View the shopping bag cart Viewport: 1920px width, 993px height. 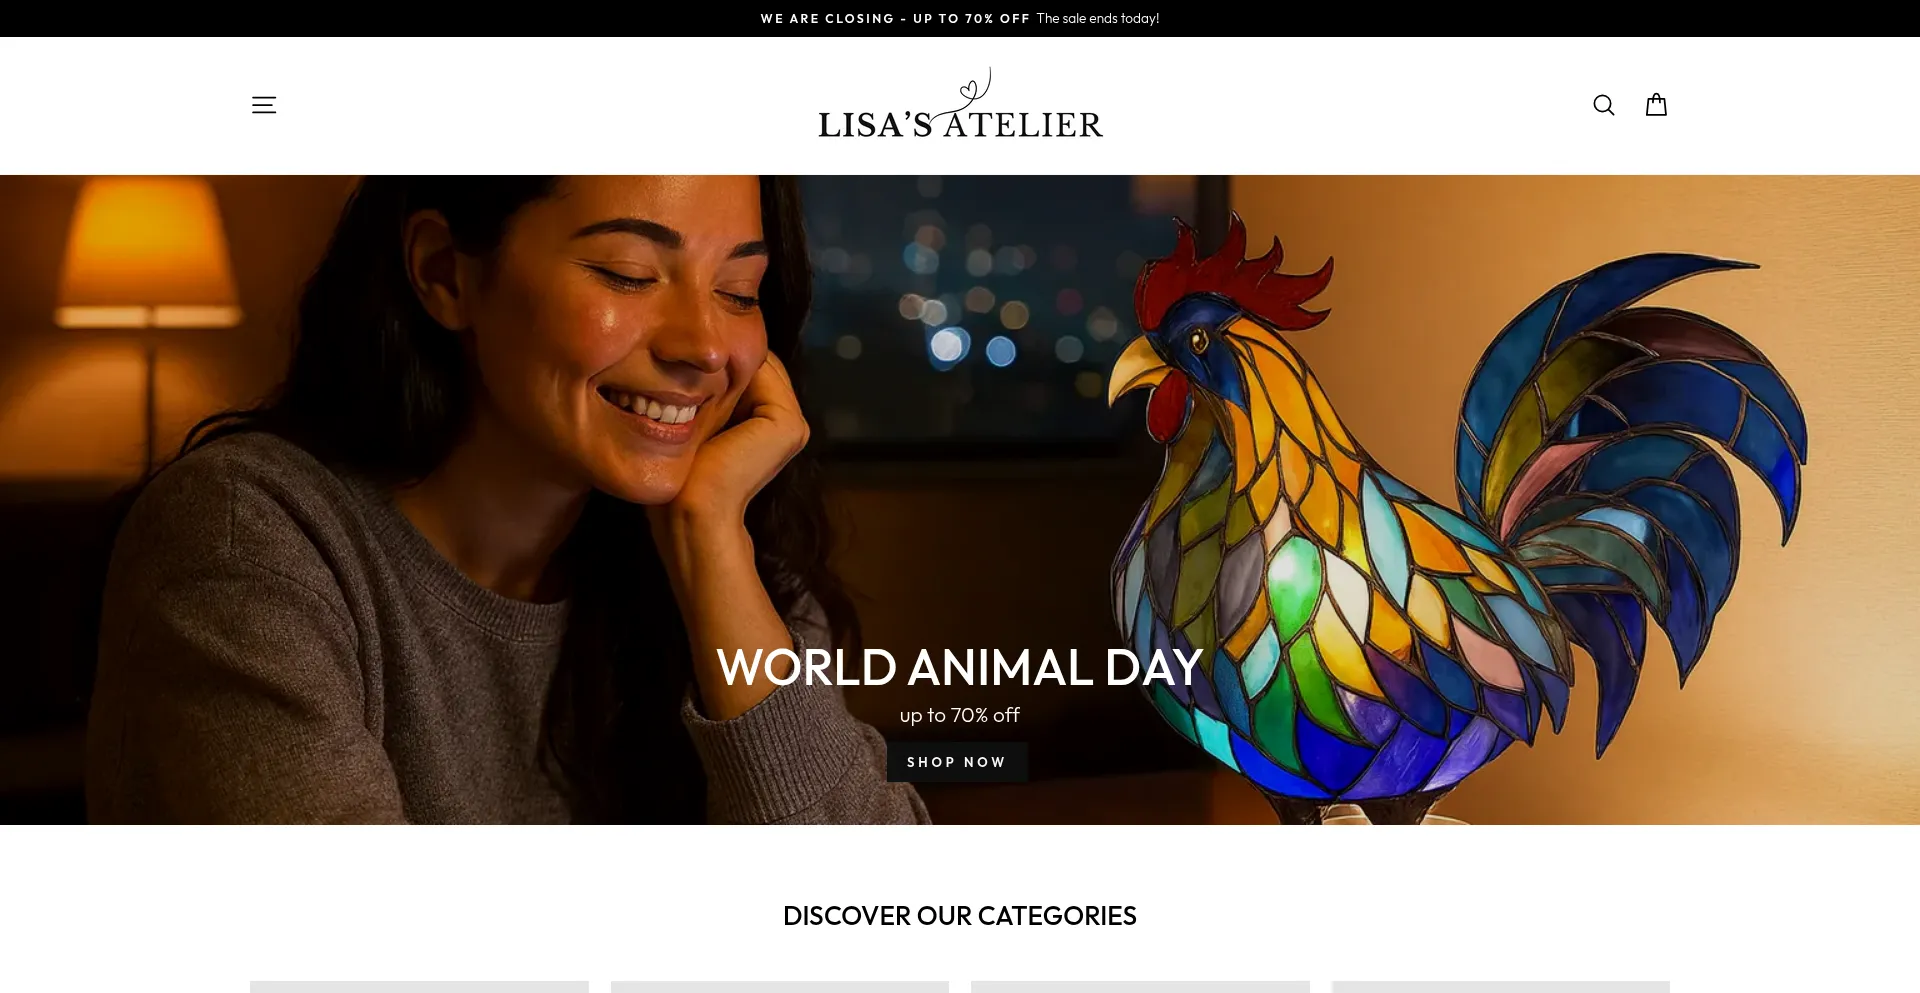coord(1656,105)
